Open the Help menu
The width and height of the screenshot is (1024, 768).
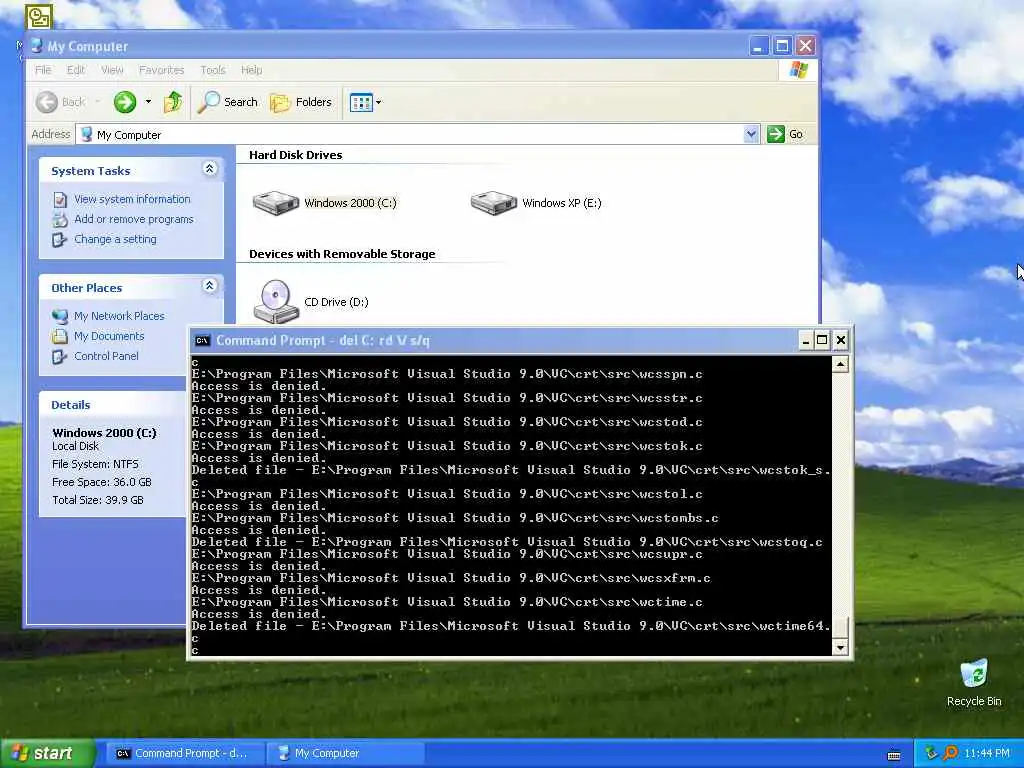click(251, 70)
